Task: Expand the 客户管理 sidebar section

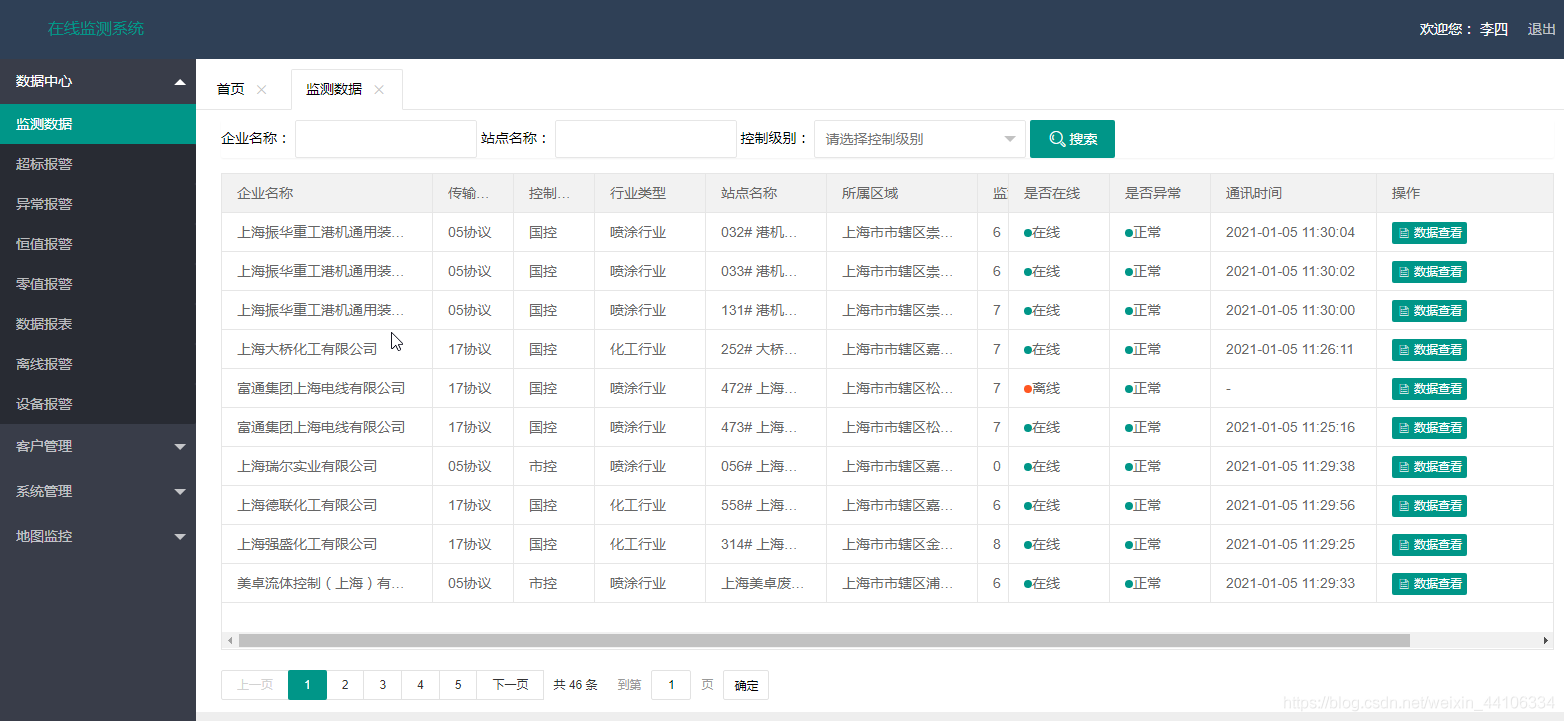Action: coord(98,447)
